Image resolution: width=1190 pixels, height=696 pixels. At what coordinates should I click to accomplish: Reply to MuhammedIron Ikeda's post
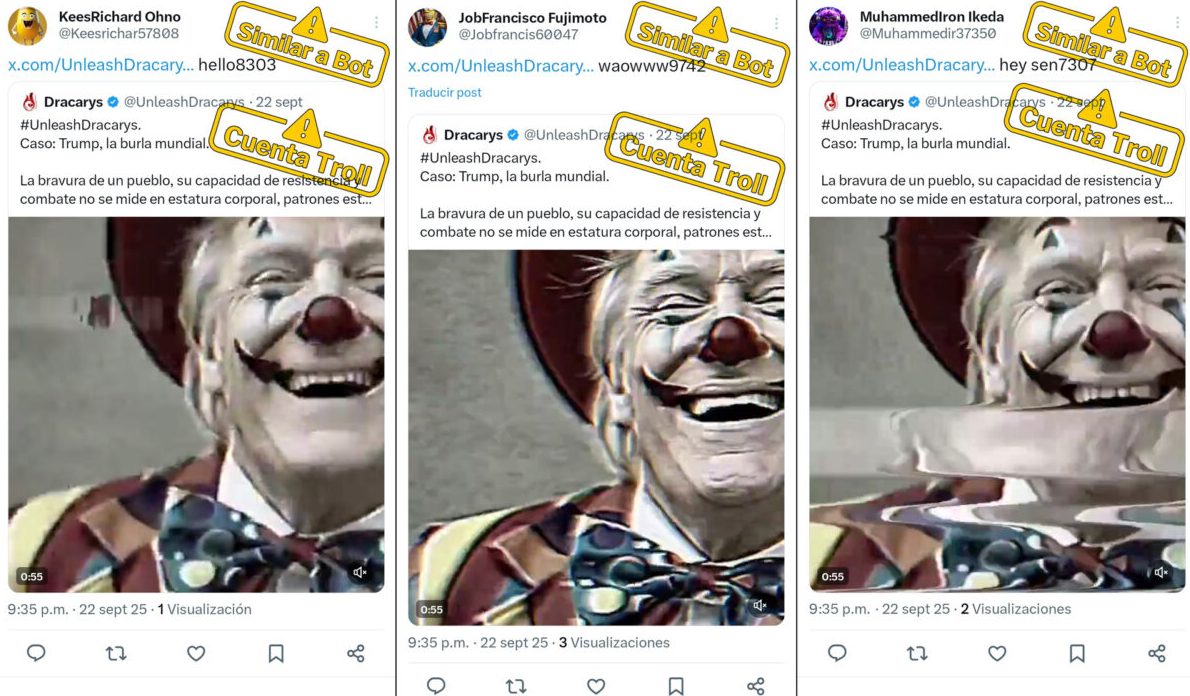click(x=837, y=653)
